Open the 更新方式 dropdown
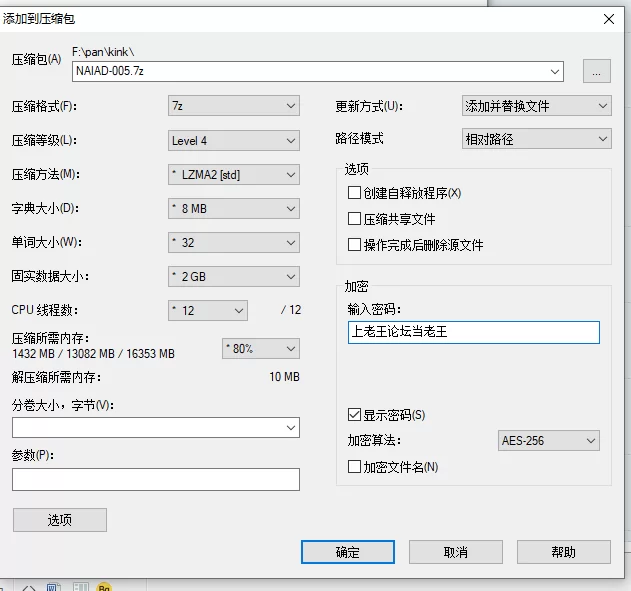 pyautogui.click(x=536, y=106)
